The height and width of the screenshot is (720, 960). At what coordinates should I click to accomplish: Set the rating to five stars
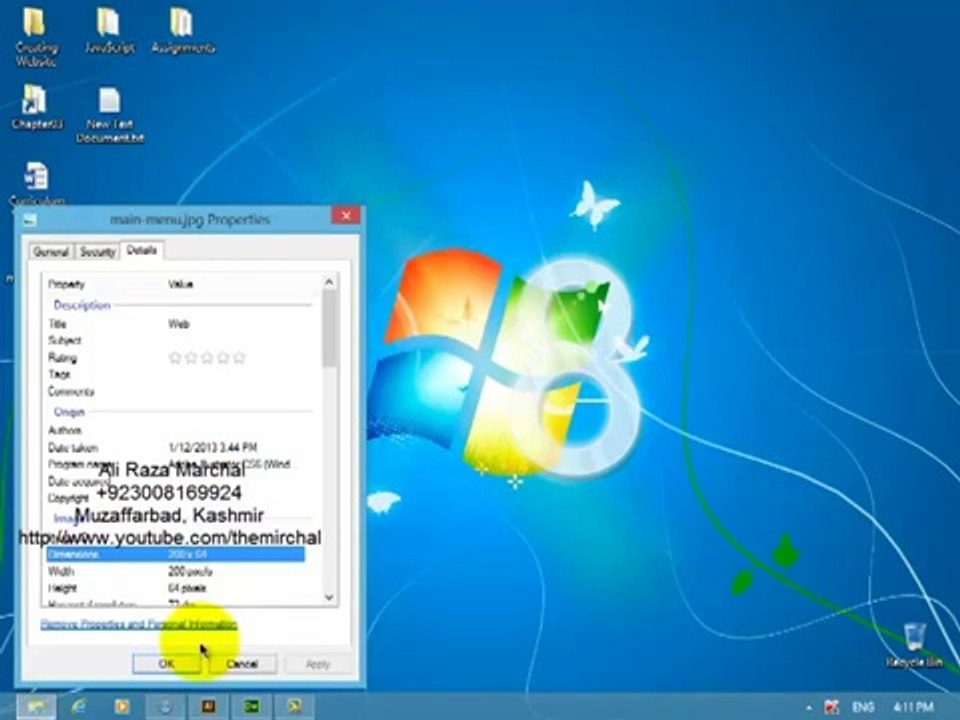click(x=239, y=358)
